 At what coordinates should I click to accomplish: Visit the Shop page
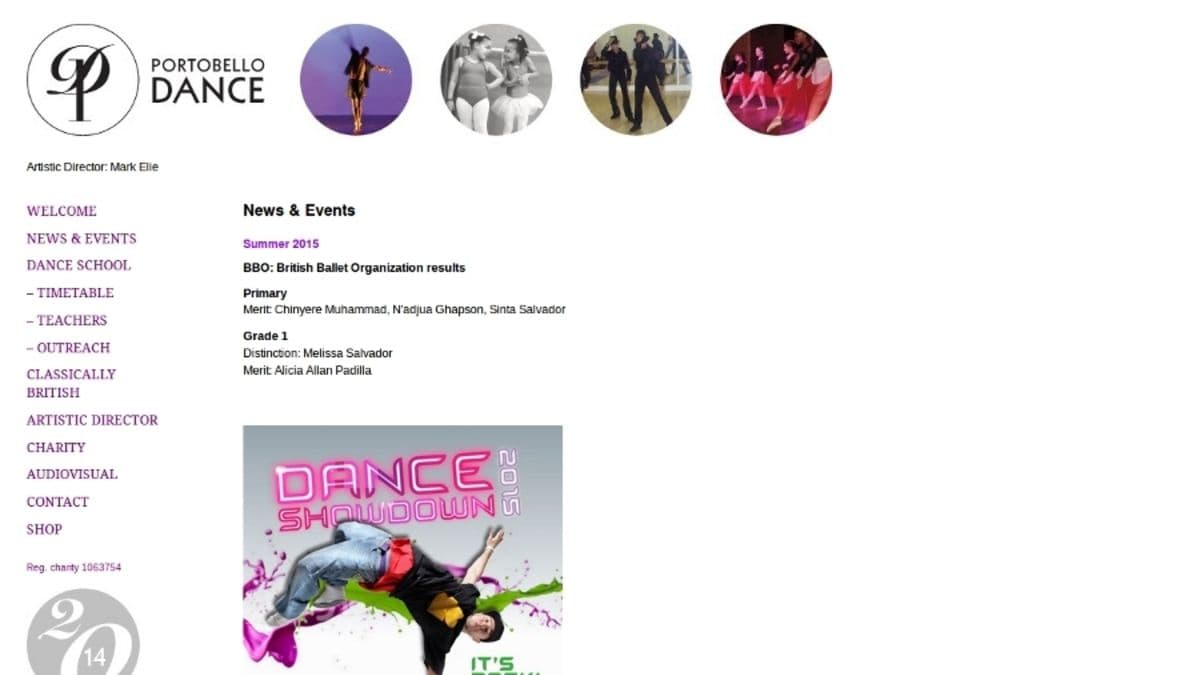(44, 529)
